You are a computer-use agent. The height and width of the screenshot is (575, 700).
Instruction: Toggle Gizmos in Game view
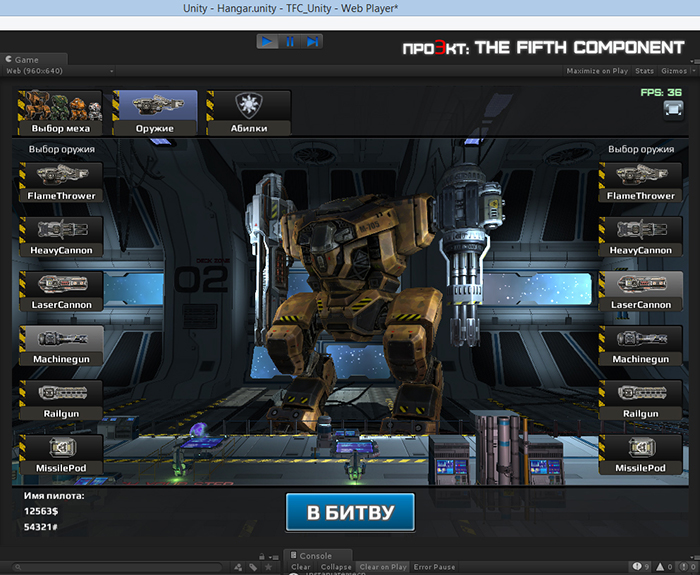point(674,71)
